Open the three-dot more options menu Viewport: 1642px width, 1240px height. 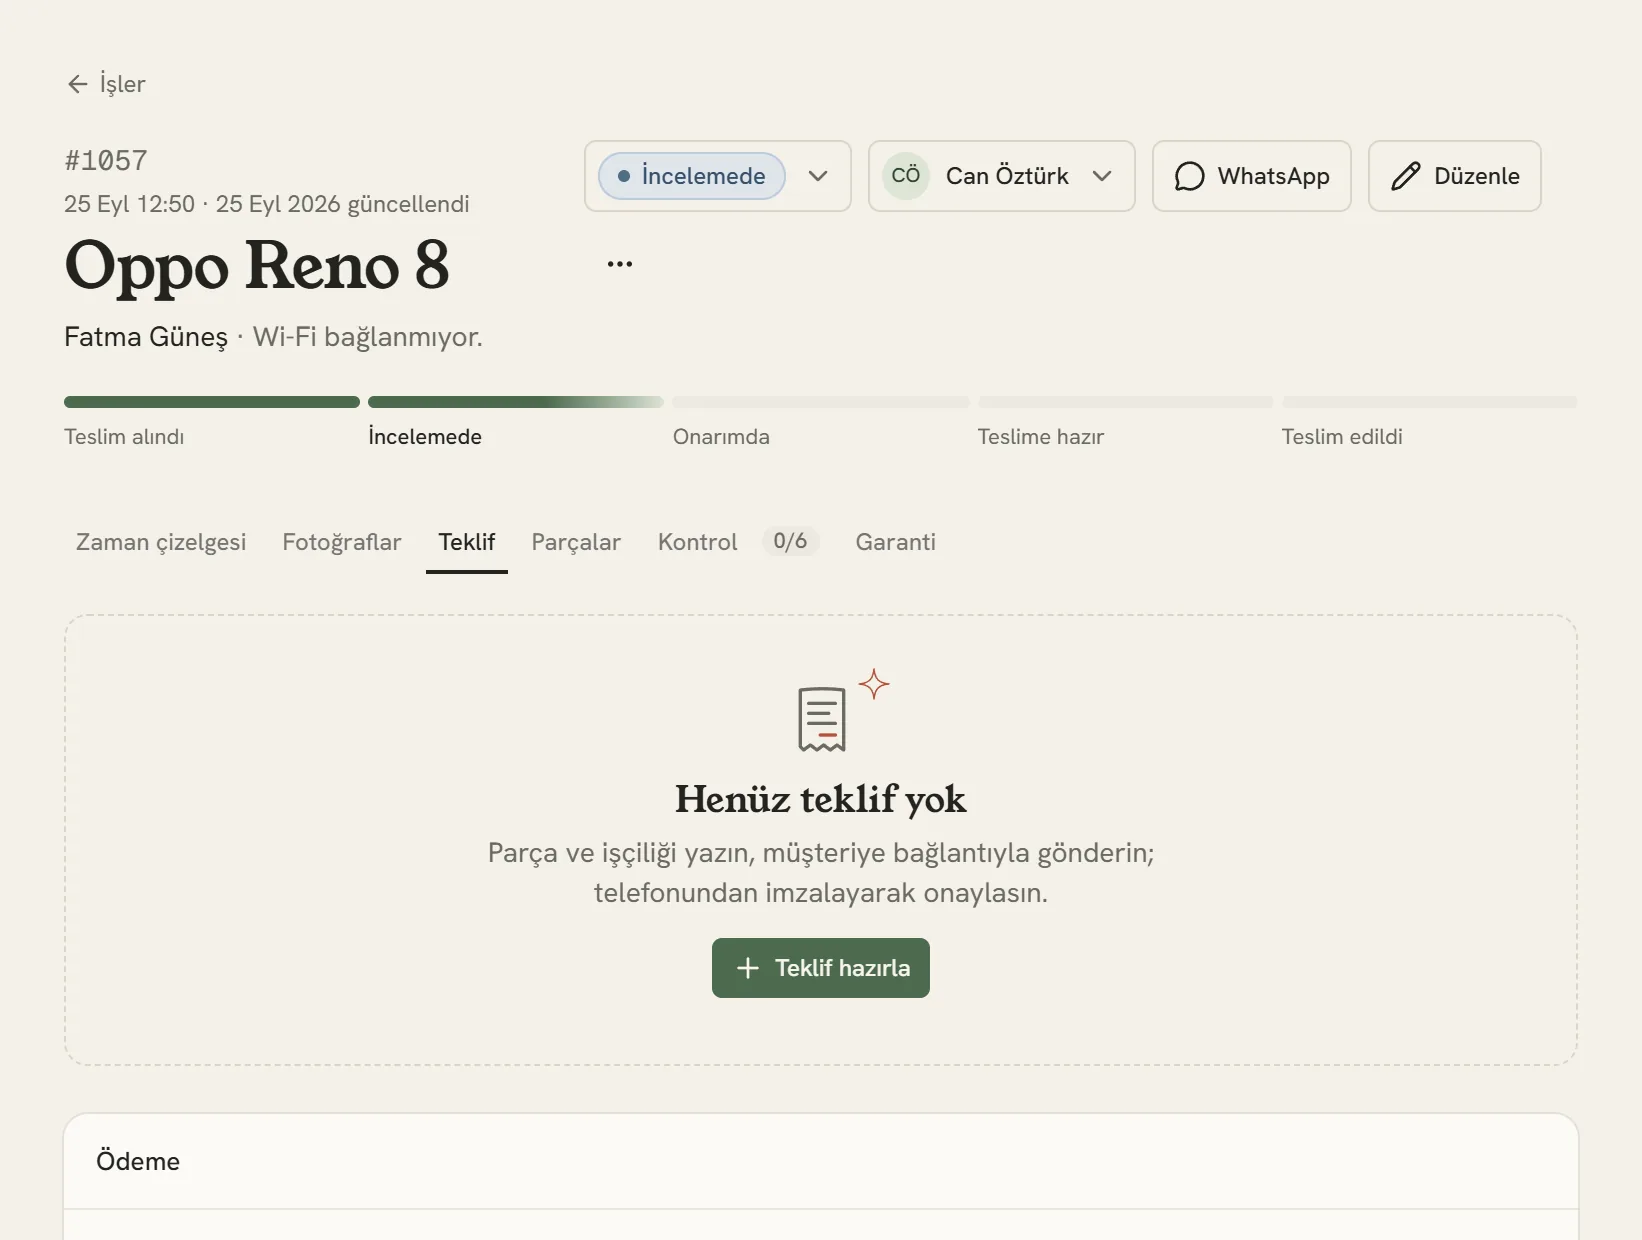[620, 264]
